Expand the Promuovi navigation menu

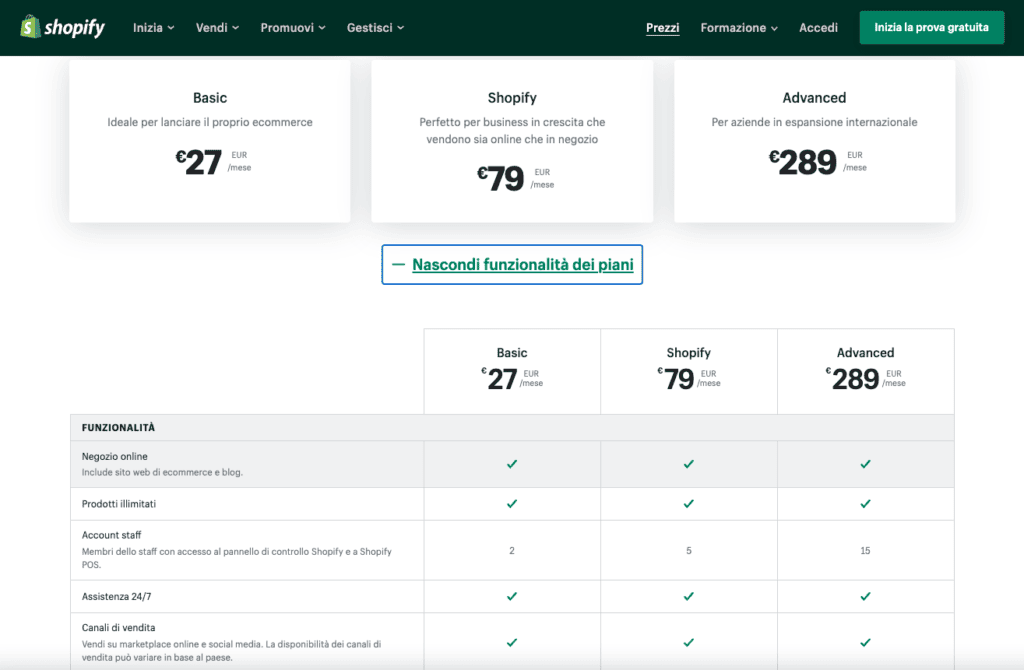pos(293,27)
